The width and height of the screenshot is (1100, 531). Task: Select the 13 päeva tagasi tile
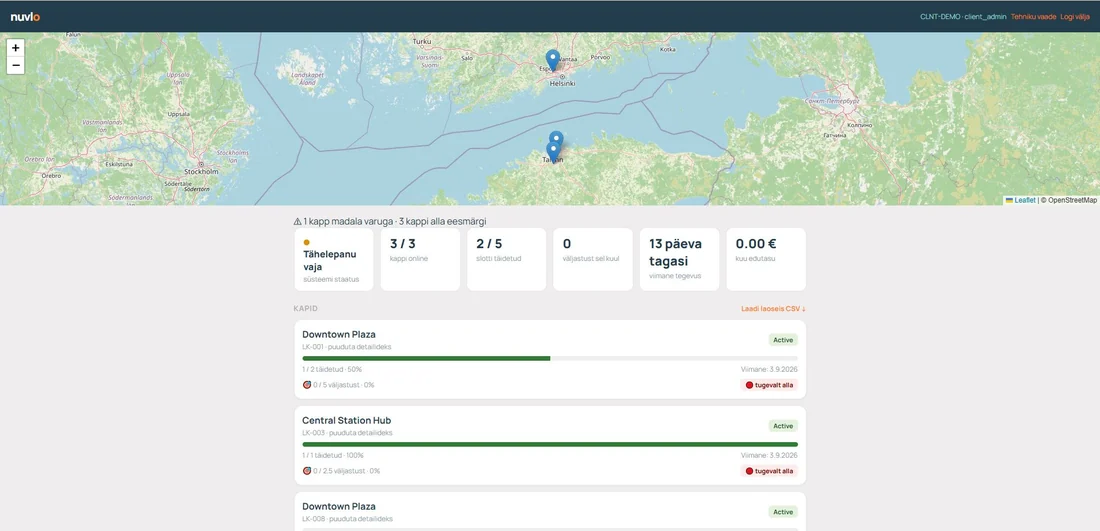coord(680,259)
